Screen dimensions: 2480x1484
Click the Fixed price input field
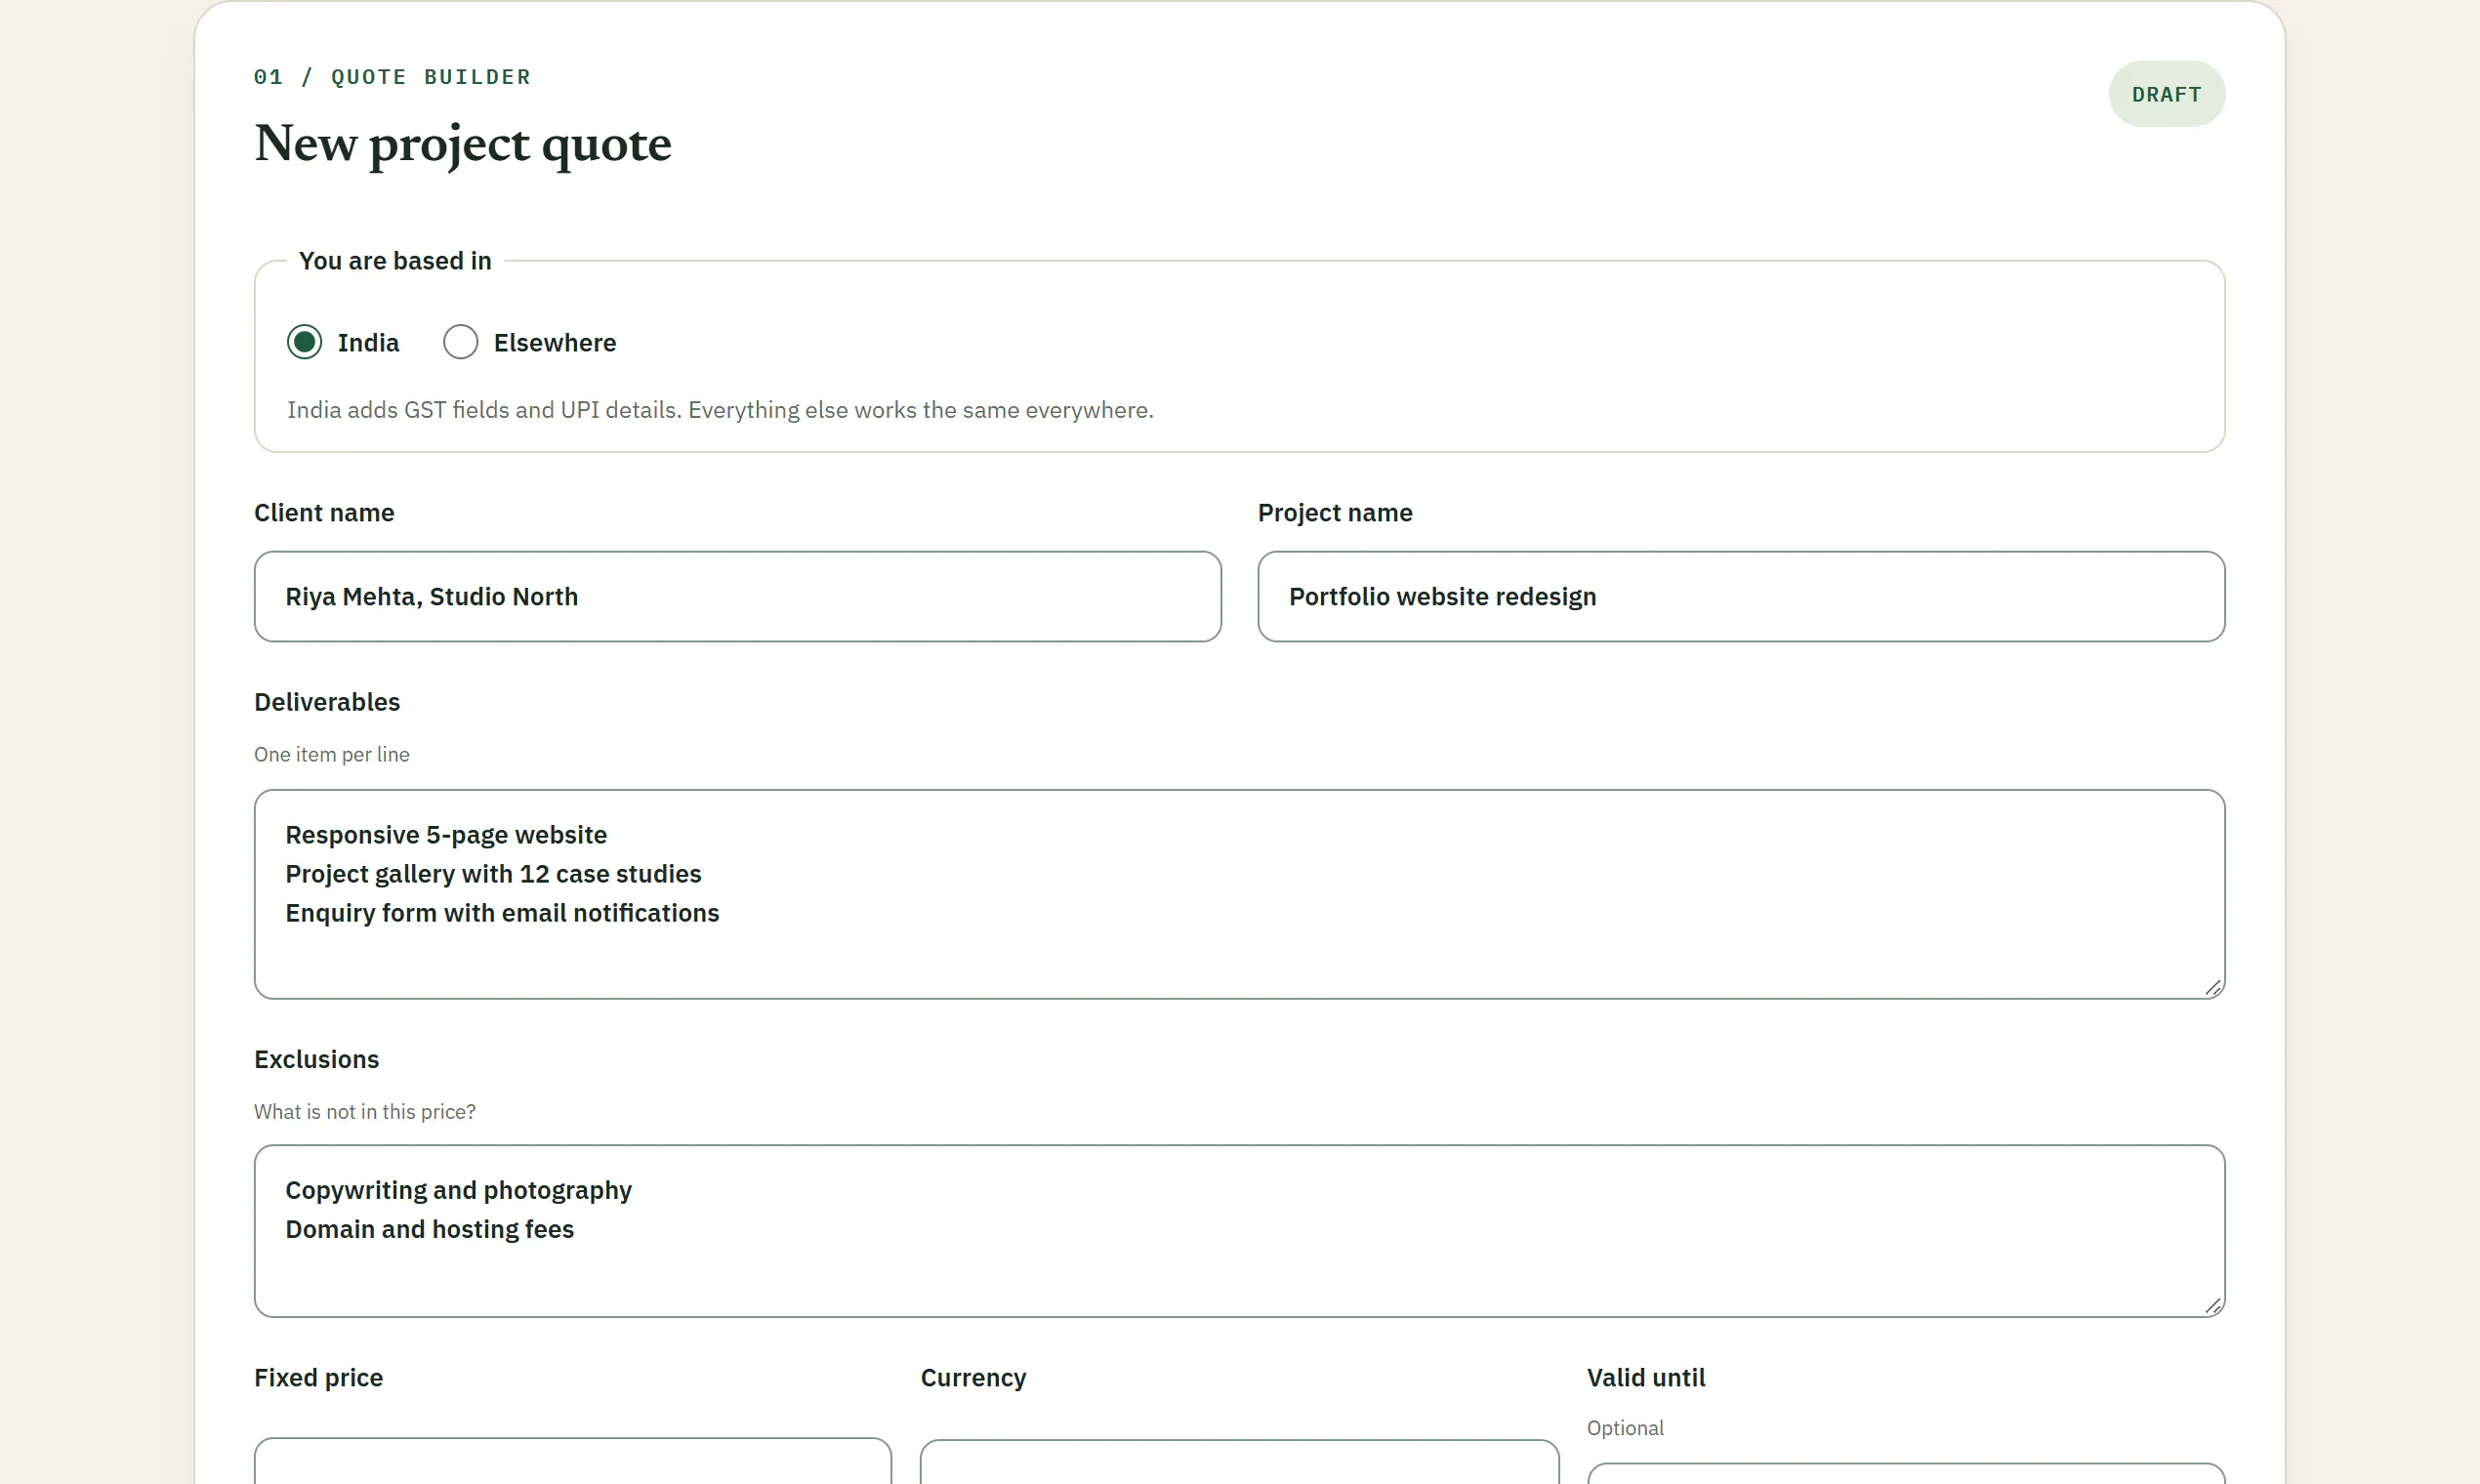point(572,1461)
